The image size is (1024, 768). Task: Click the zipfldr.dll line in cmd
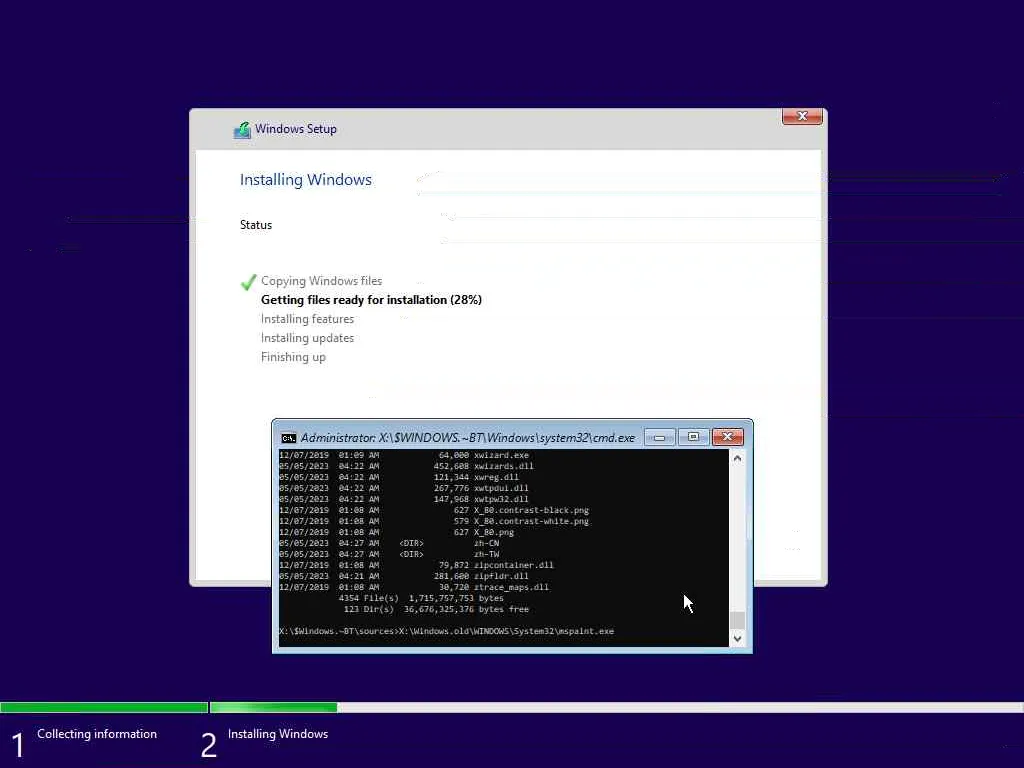[x=404, y=577]
